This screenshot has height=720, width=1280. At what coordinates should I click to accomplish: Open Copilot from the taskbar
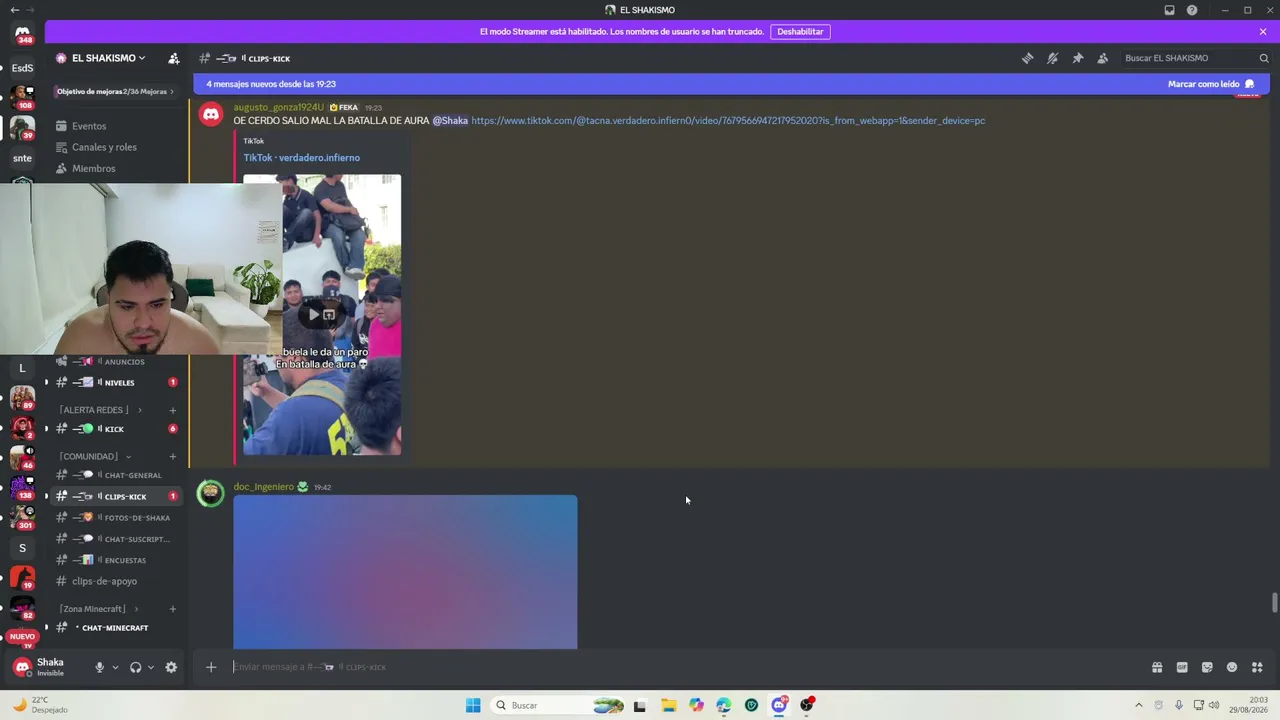click(696, 705)
